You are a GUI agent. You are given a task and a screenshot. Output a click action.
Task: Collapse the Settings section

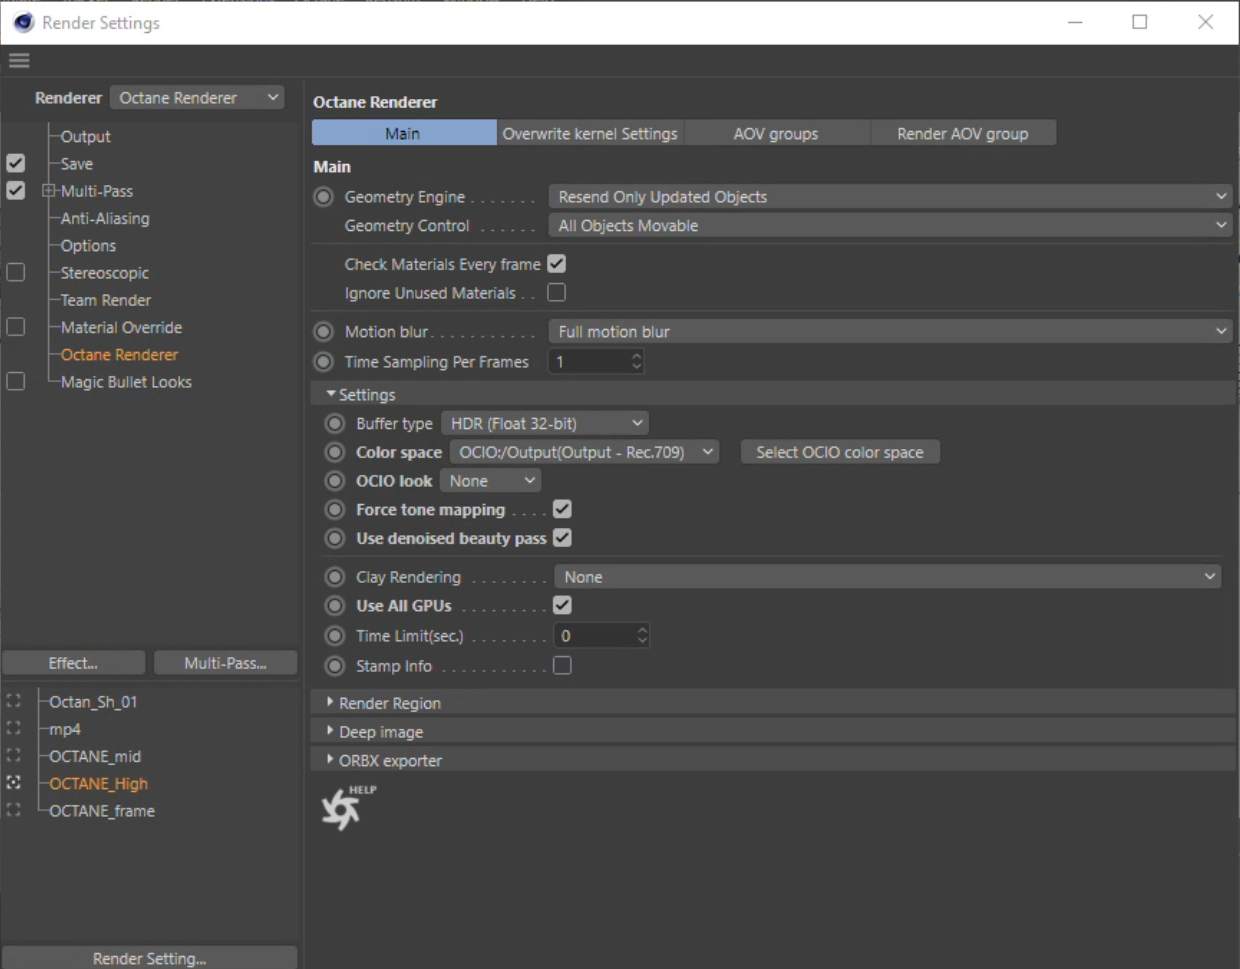(331, 394)
